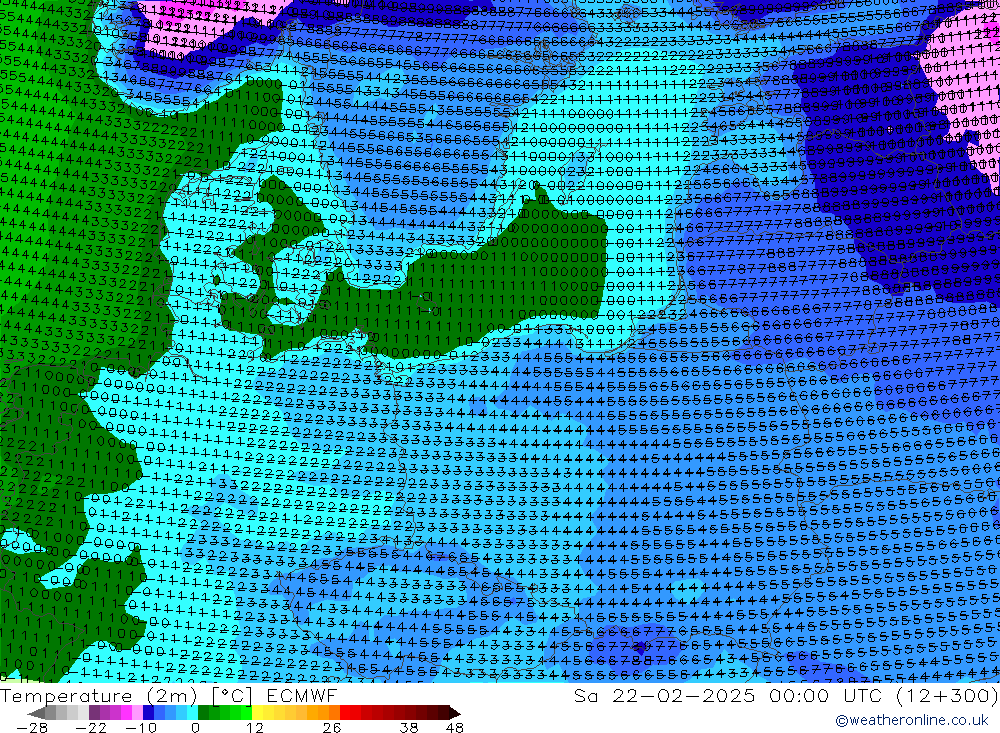Click the '-22' legend value

pos(91,727)
